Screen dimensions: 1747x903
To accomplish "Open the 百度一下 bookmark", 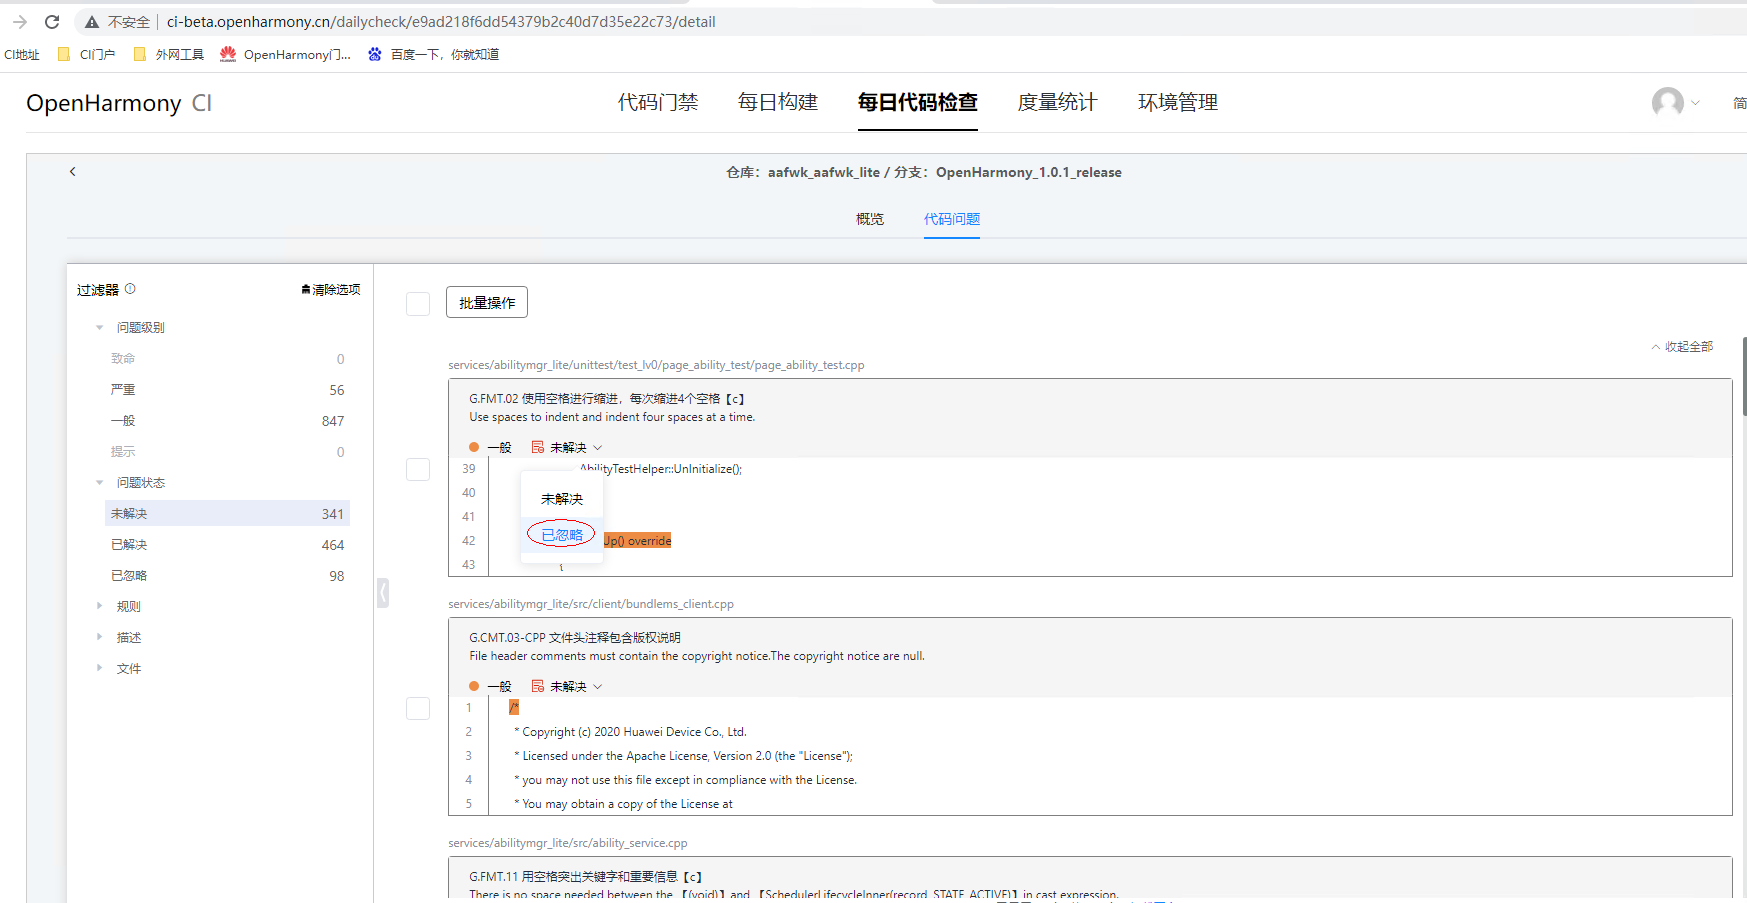I will pyautogui.click(x=434, y=54).
